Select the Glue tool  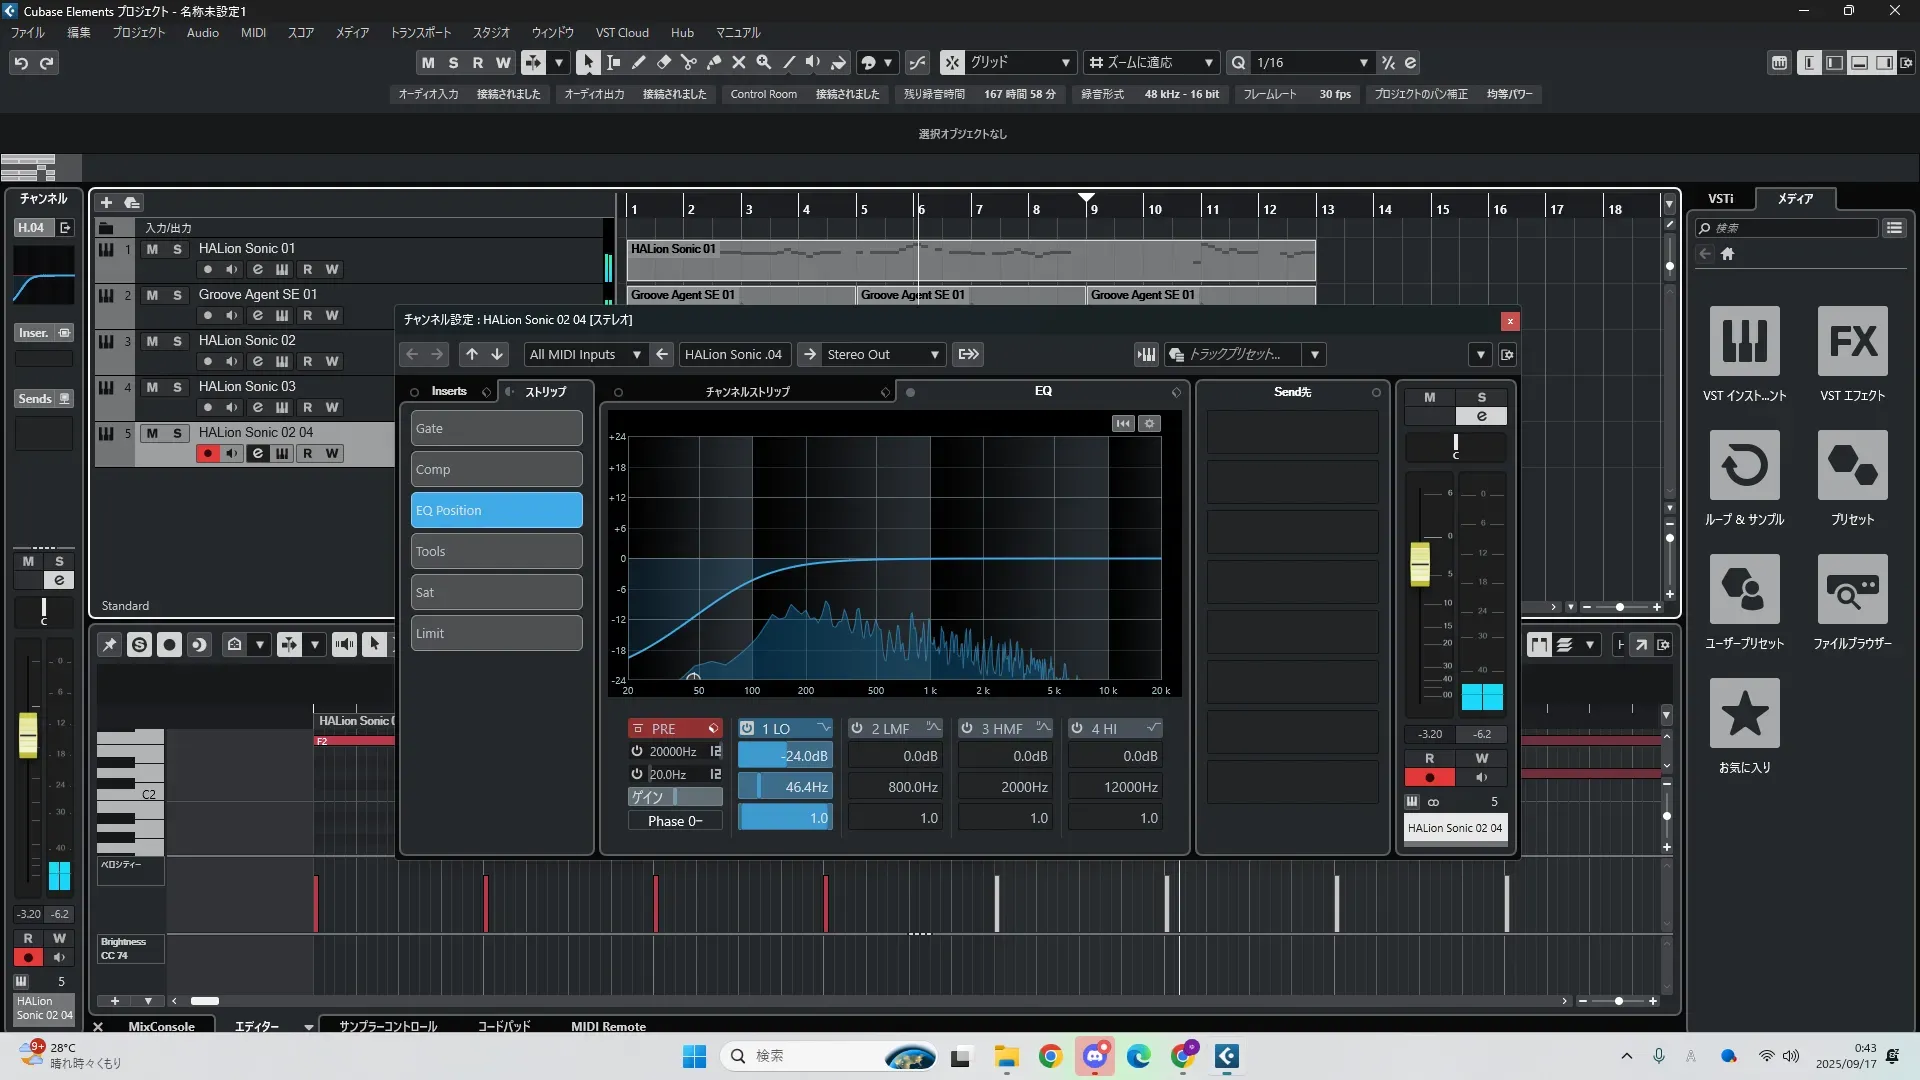pyautogui.click(x=714, y=62)
